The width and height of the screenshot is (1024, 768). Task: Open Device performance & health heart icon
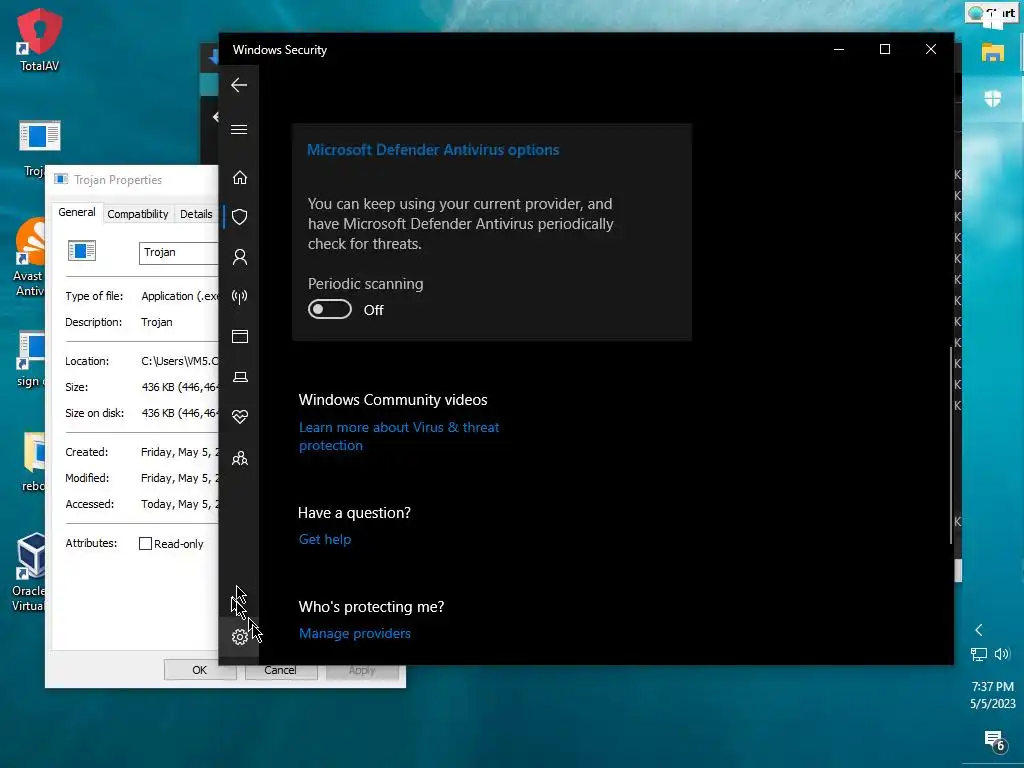240,417
